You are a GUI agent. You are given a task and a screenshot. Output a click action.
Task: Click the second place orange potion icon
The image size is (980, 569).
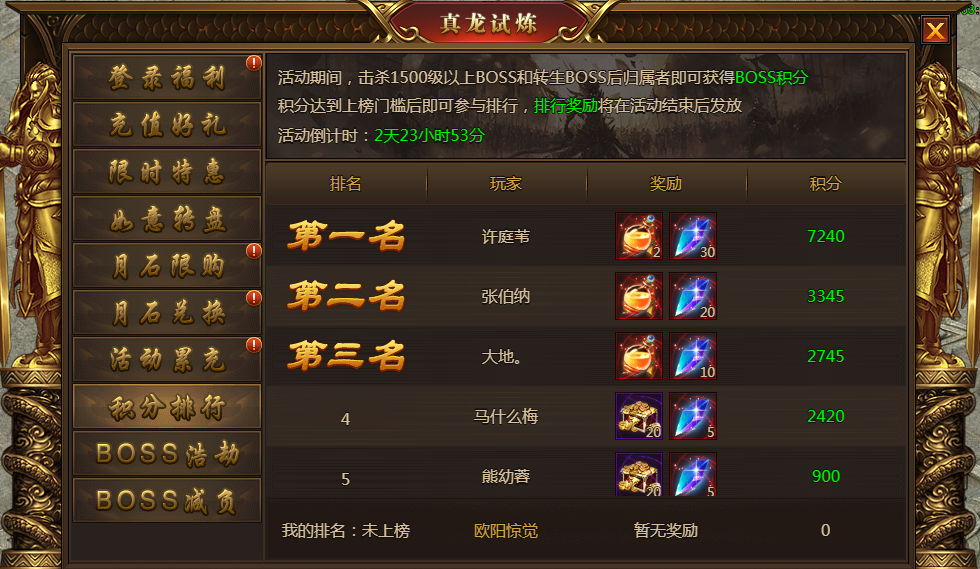point(639,296)
